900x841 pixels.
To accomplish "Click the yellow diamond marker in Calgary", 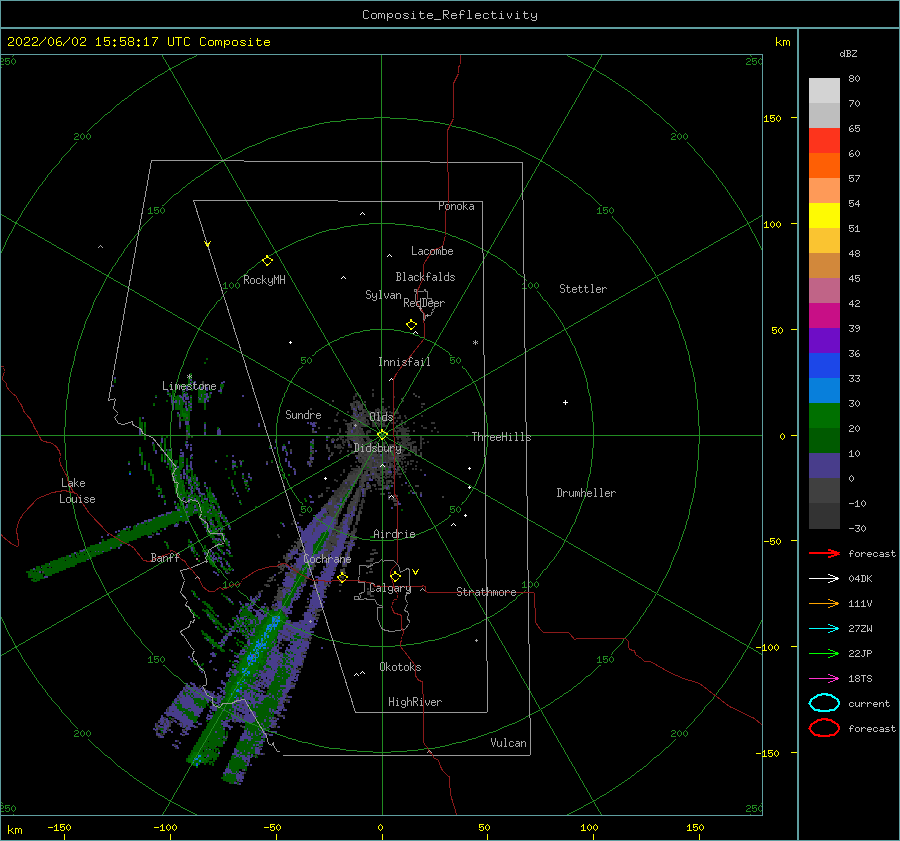I will pyautogui.click(x=395, y=576).
